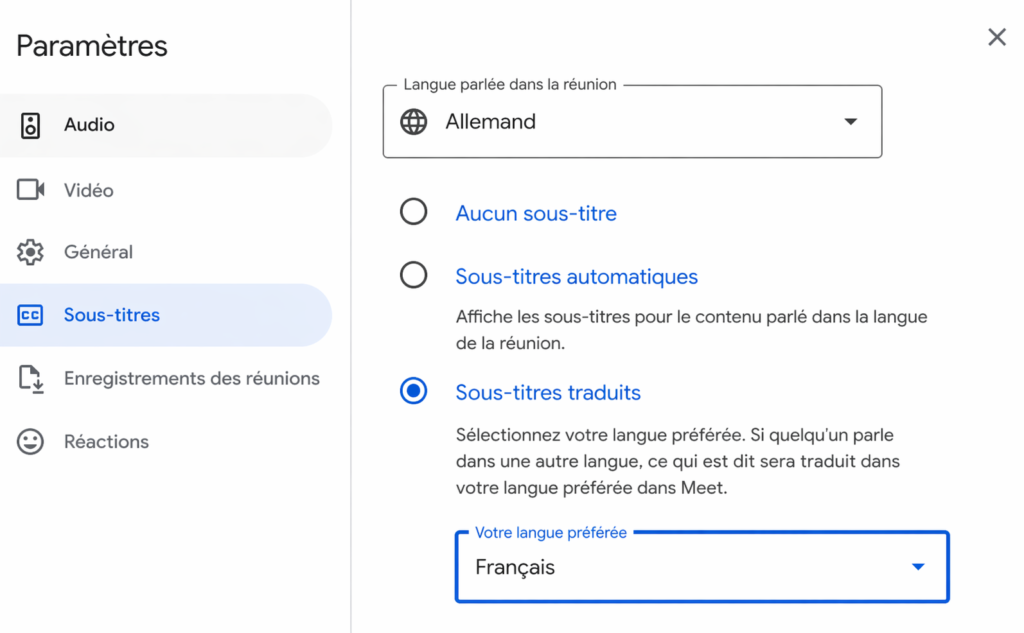Click the Aucun sous-titre label text

point(536,213)
